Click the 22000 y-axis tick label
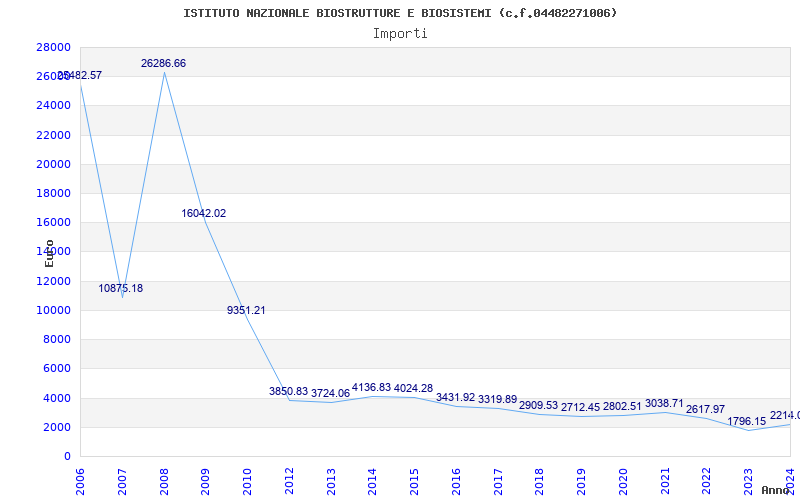This screenshot has height=500, width=800. pos(54,135)
